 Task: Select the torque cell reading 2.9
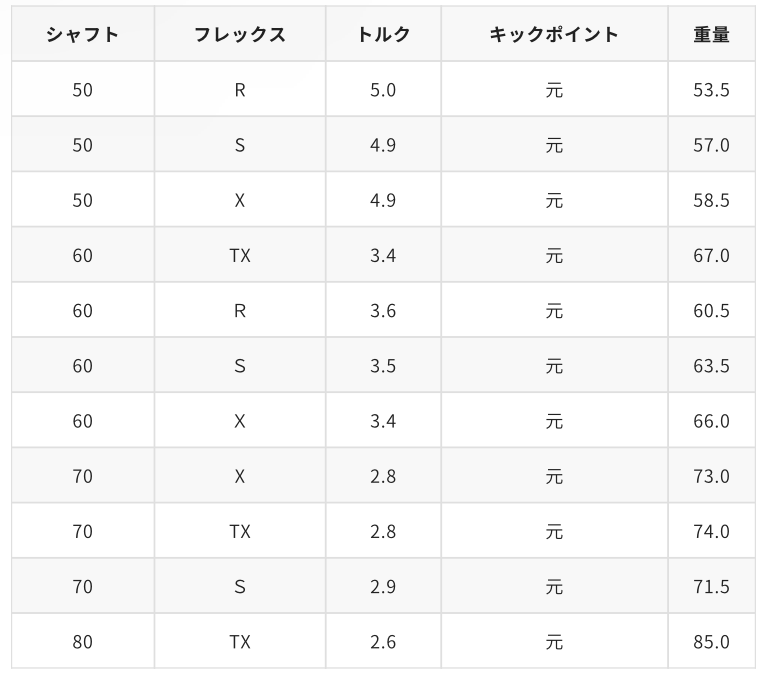click(383, 586)
